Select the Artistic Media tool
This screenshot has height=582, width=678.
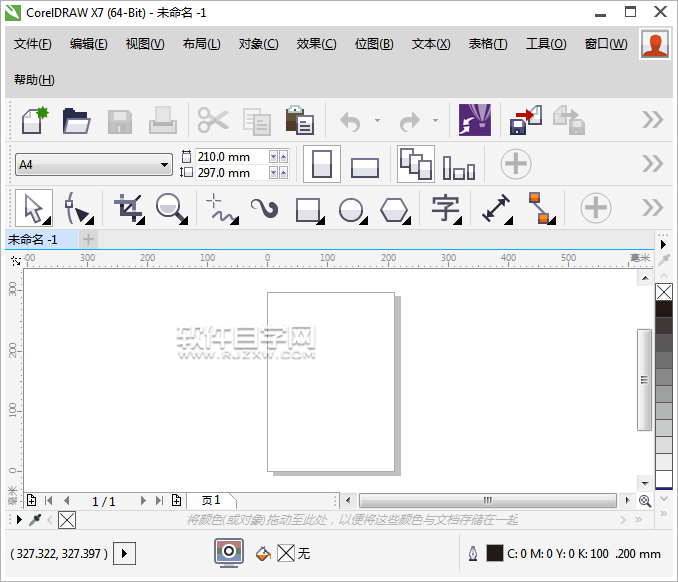coord(265,208)
